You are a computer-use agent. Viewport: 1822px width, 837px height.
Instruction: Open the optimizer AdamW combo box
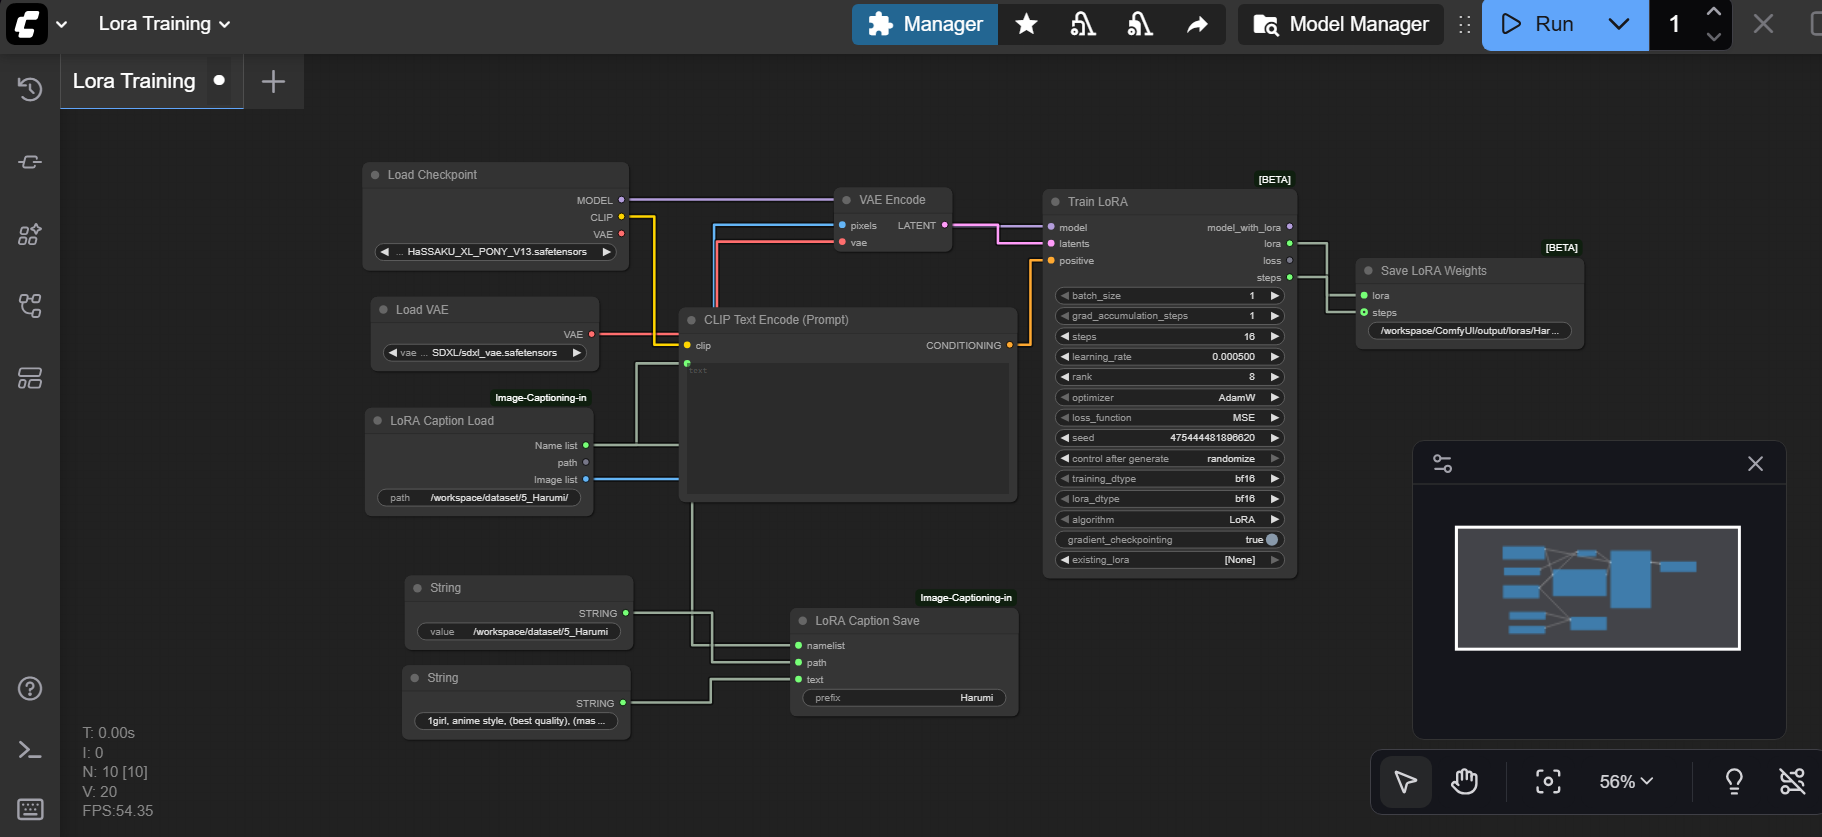coord(1169,398)
